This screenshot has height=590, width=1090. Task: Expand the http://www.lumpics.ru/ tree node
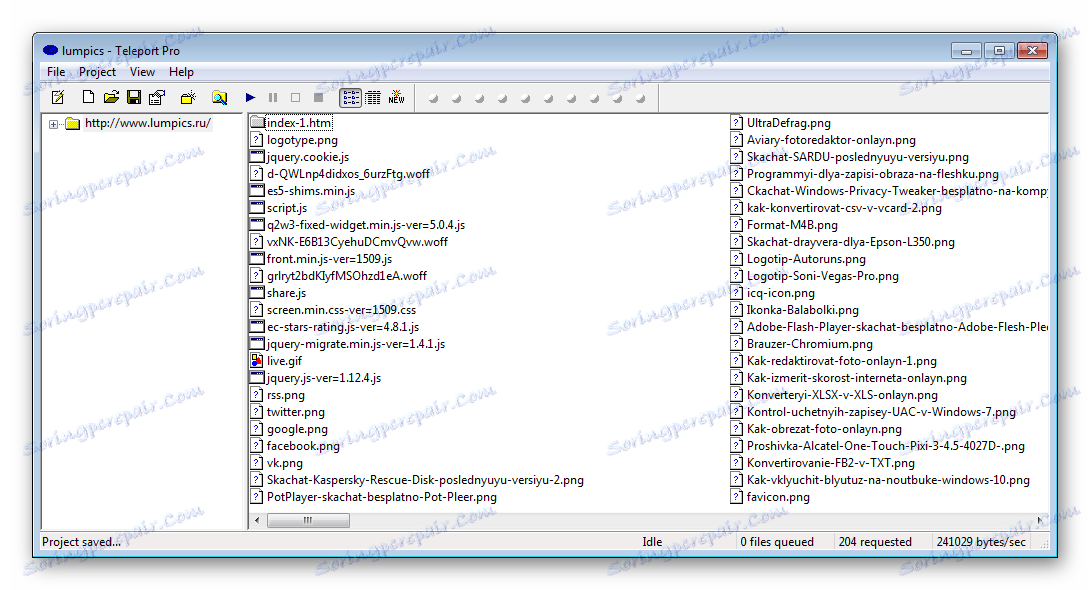click(x=54, y=124)
